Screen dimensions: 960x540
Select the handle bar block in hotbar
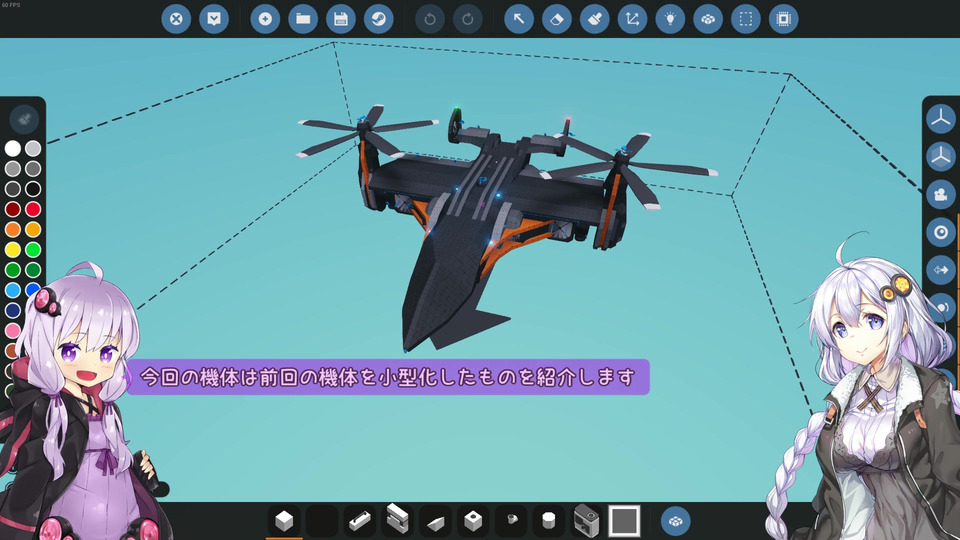tap(360, 521)
